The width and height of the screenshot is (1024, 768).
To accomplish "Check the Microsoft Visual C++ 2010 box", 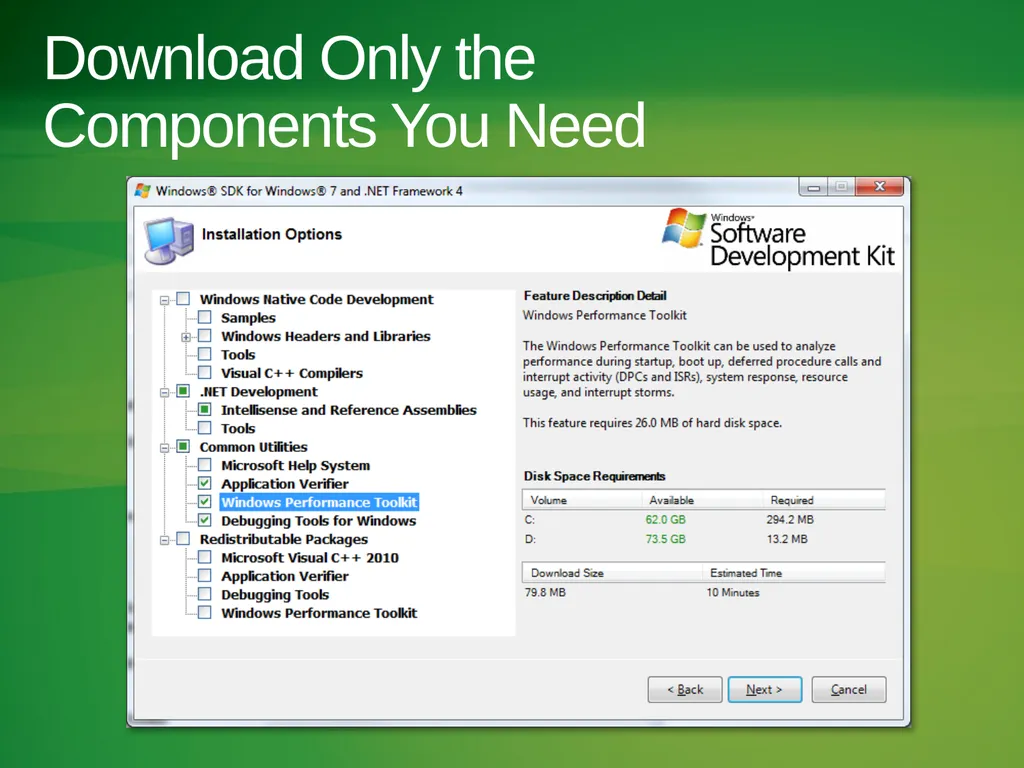I will 205,557.
